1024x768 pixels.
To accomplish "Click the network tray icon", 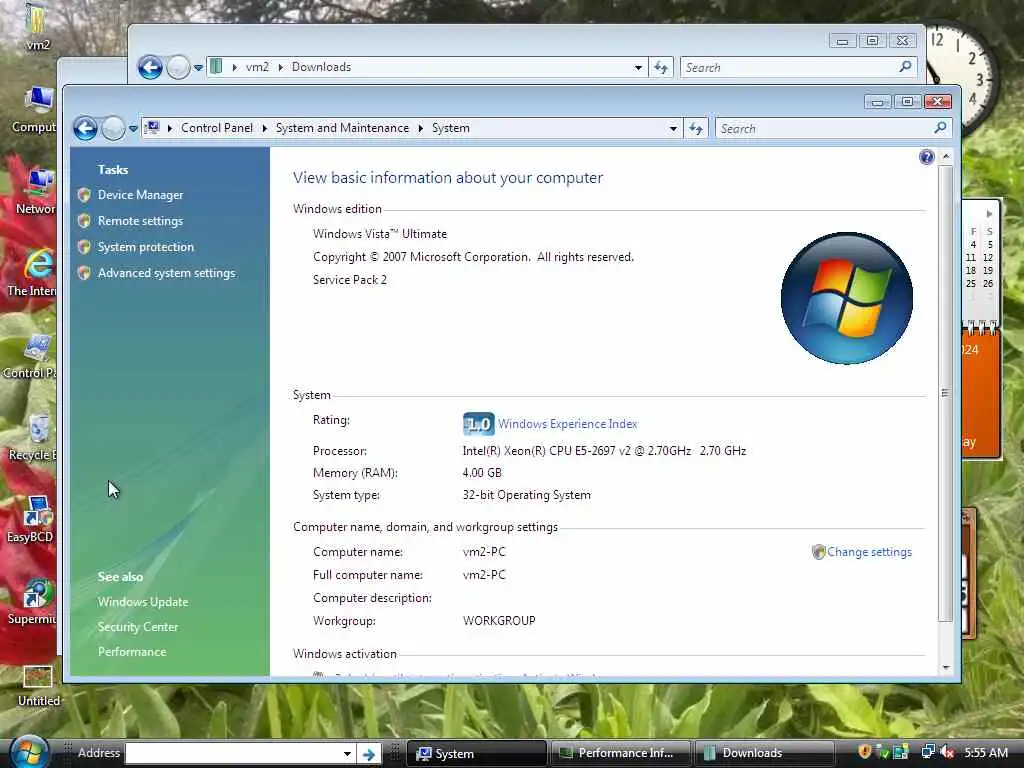I will [927, 752].
